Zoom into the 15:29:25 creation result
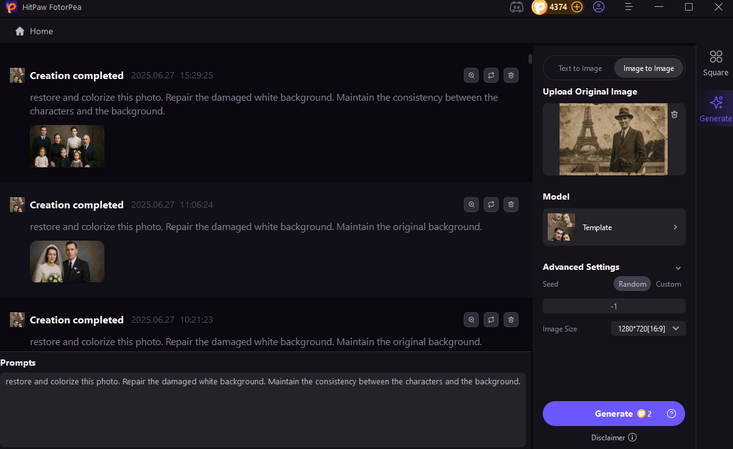 (x=471, y=75)
